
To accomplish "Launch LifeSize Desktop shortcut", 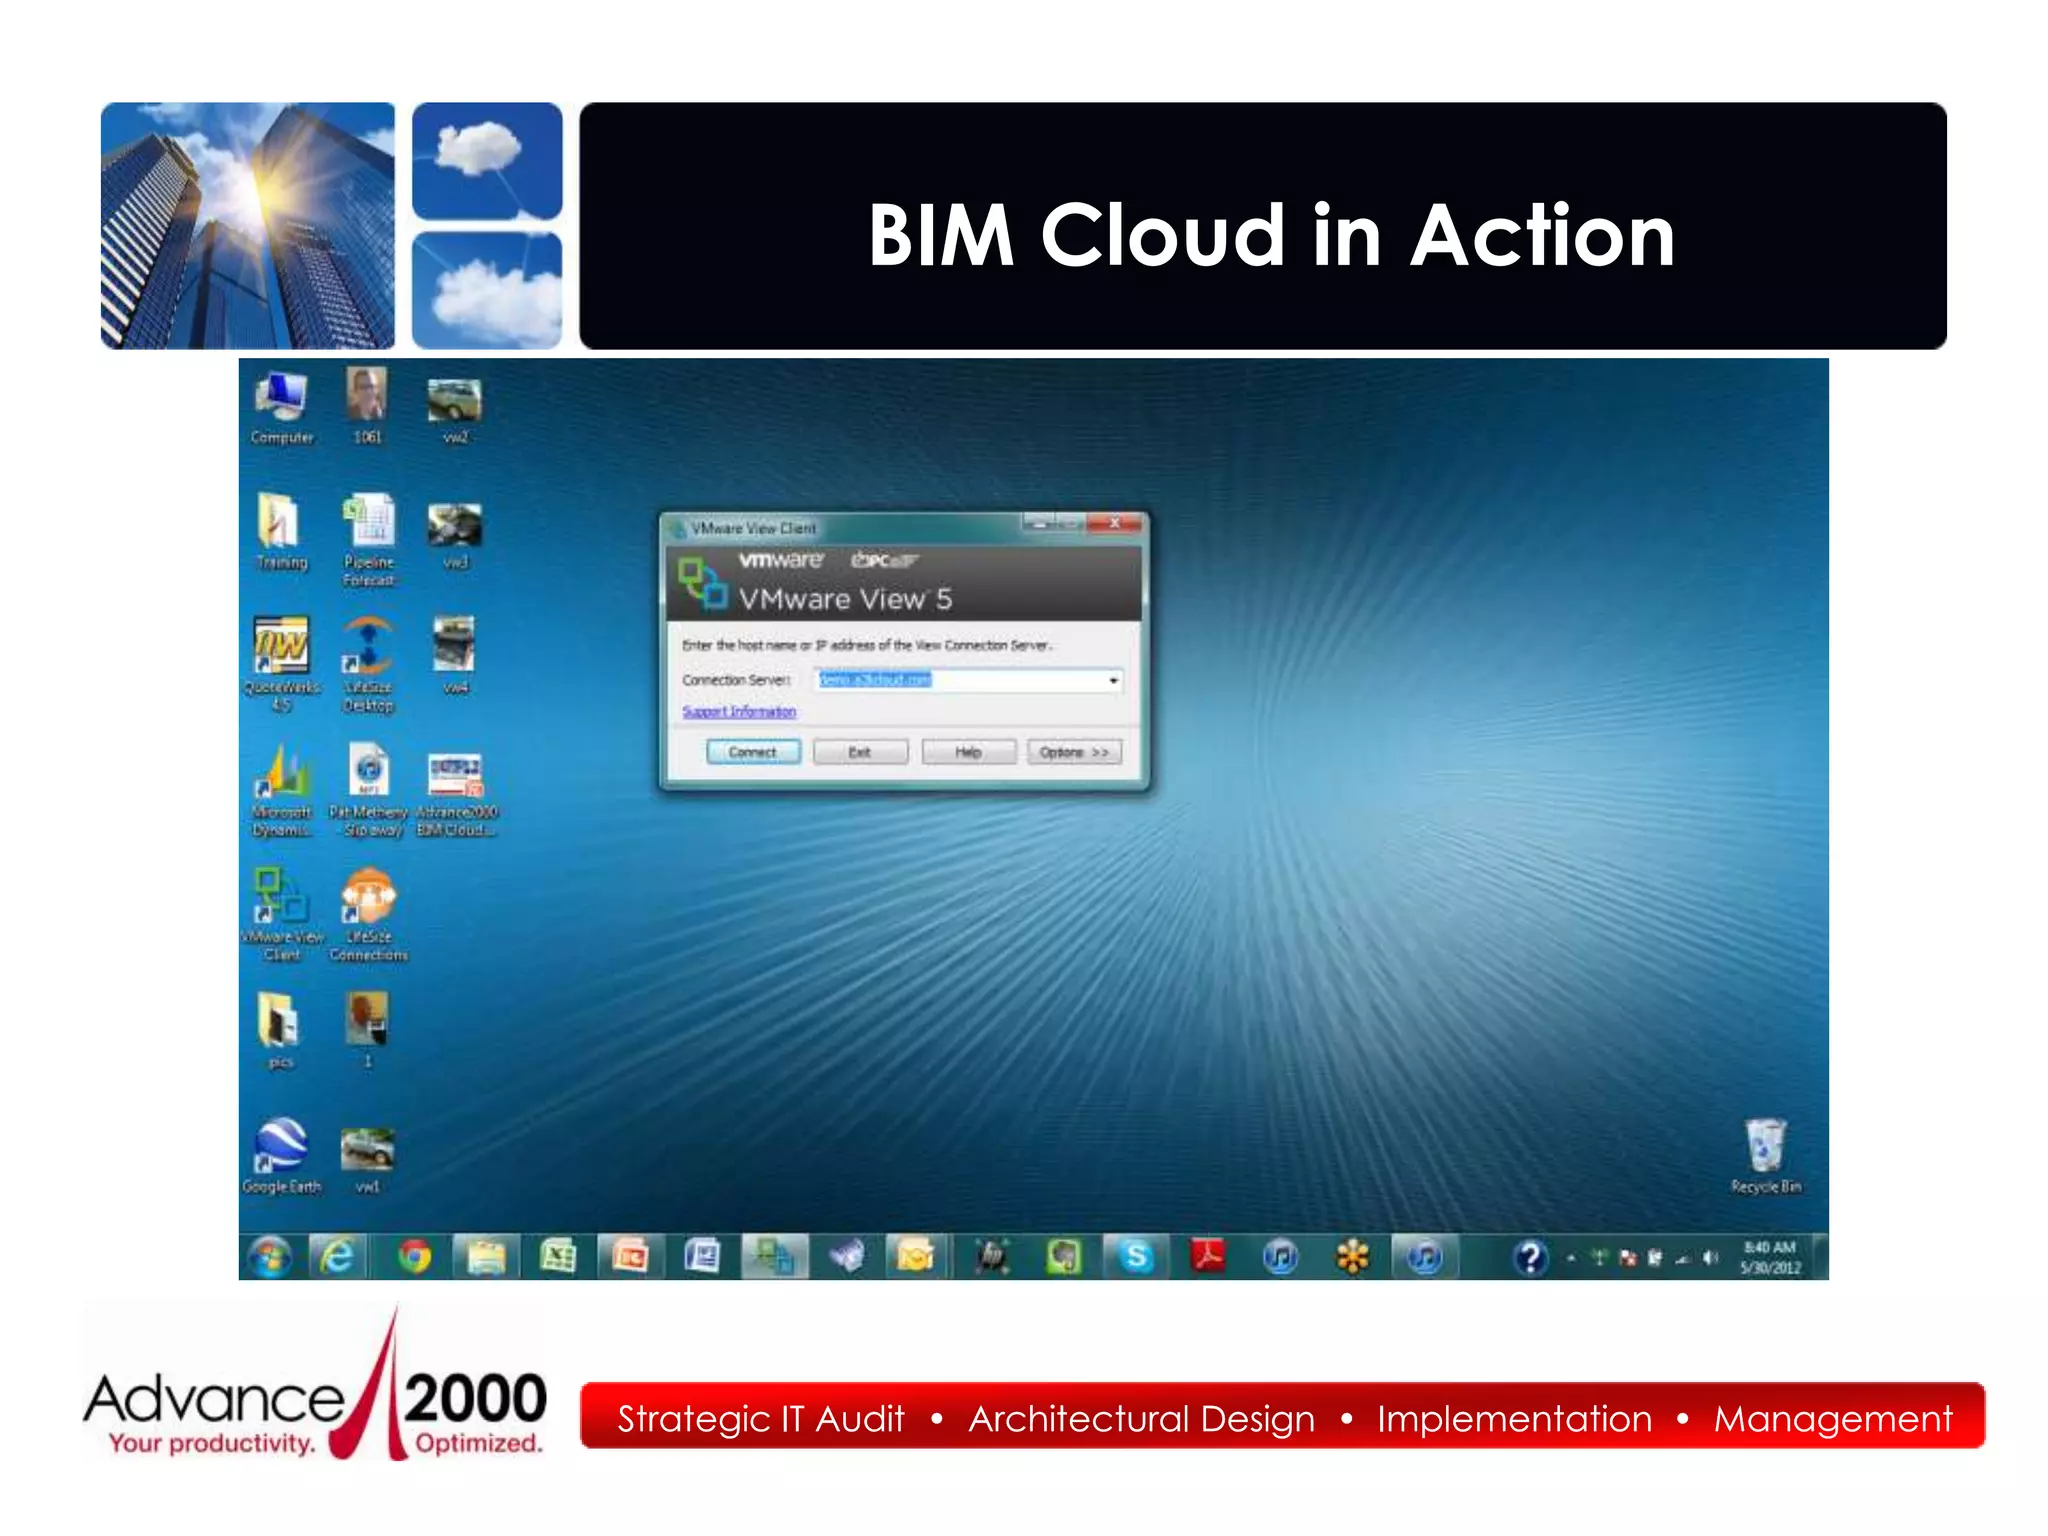I will [x=368, y=664].
